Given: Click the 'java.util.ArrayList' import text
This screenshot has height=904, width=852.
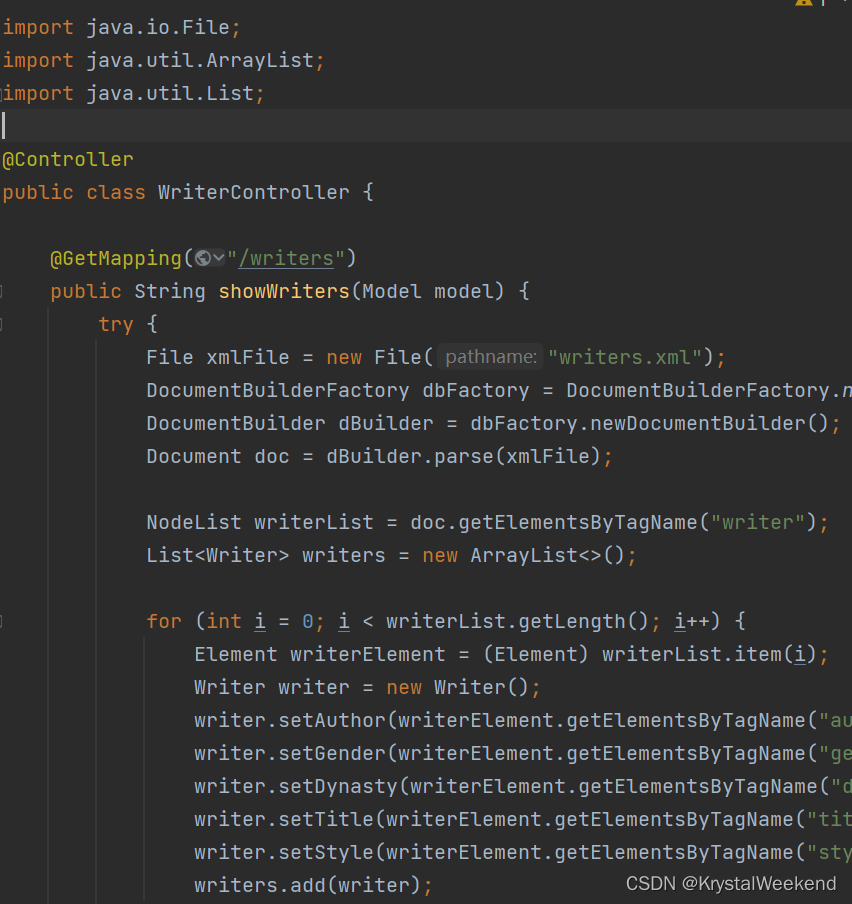Looking at the screenshot, I should [200, 61].
